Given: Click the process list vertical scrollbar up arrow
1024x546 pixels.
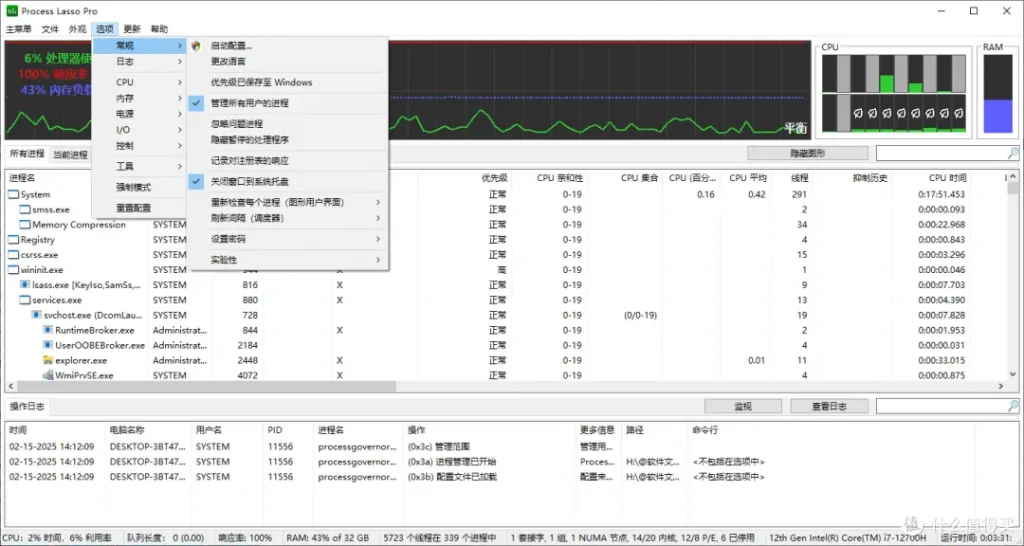Looking at the screenshot, I should click(x=1013, y=177).
